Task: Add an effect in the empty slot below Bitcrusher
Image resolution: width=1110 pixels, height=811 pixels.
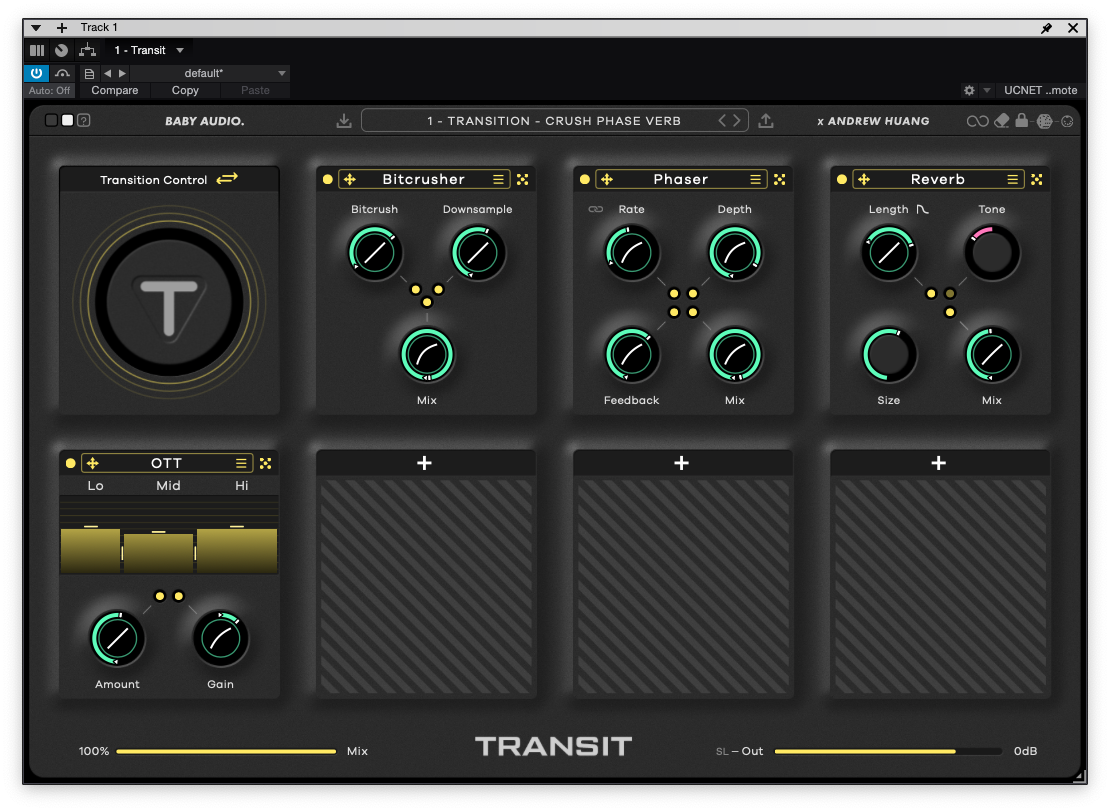Action: [425, 464]
